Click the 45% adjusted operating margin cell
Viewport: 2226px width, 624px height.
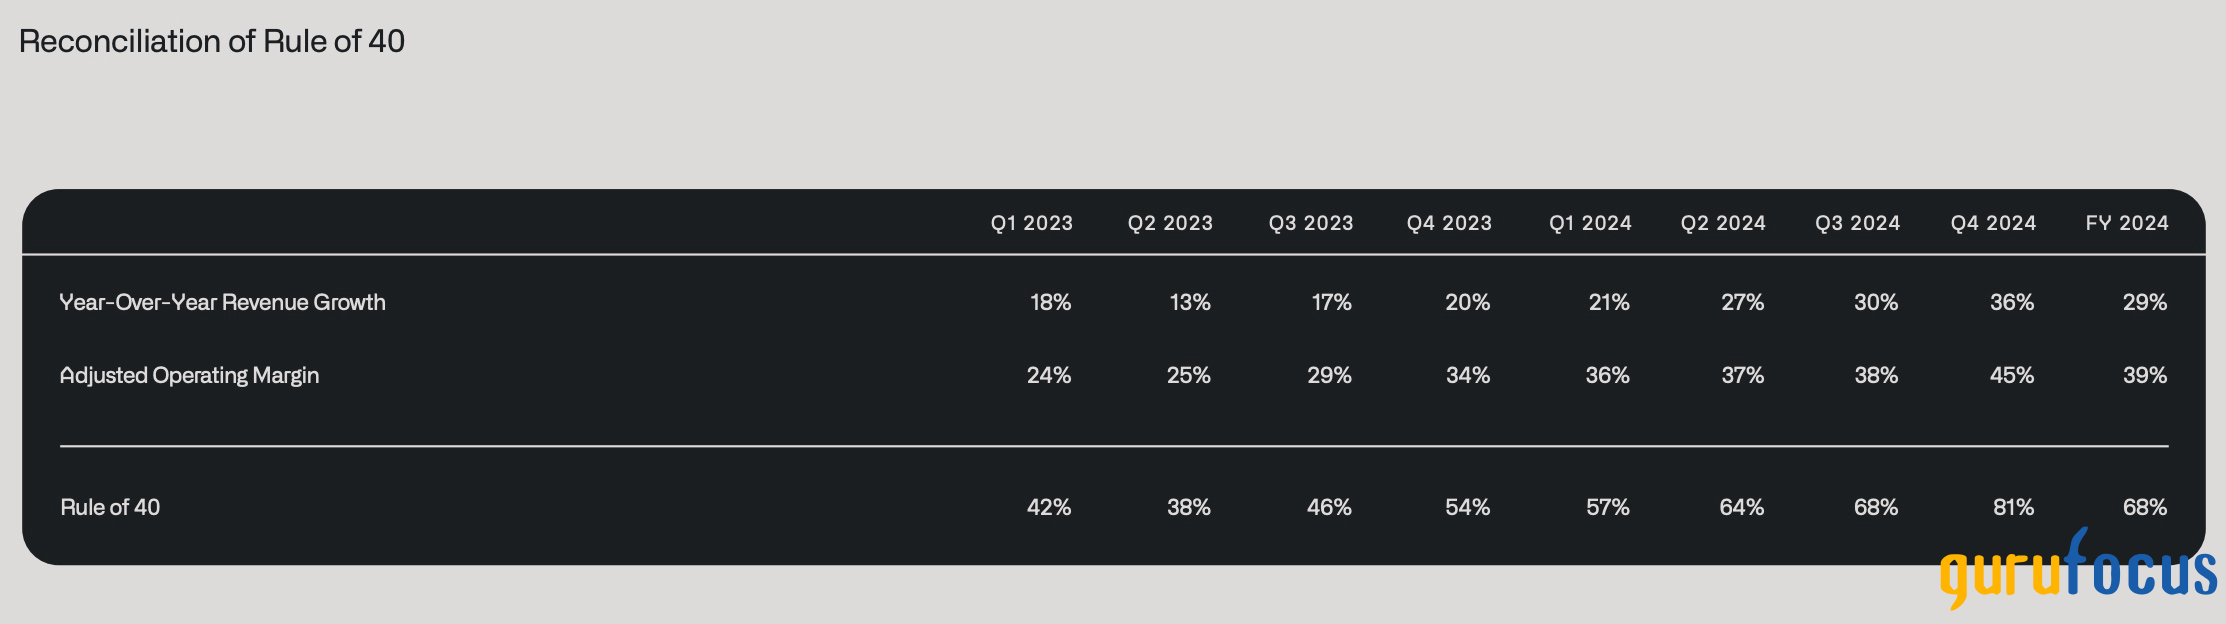(x=2012, y=375)
